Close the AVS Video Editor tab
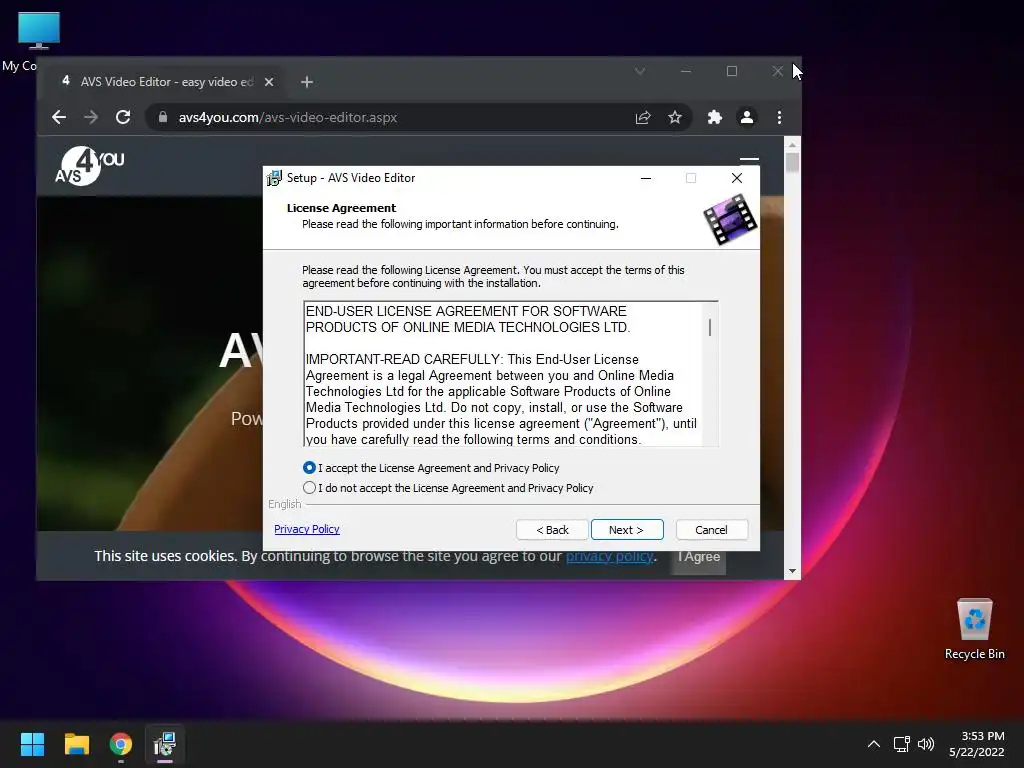Viewport: 1024px width, 768px height. (269, 82)
